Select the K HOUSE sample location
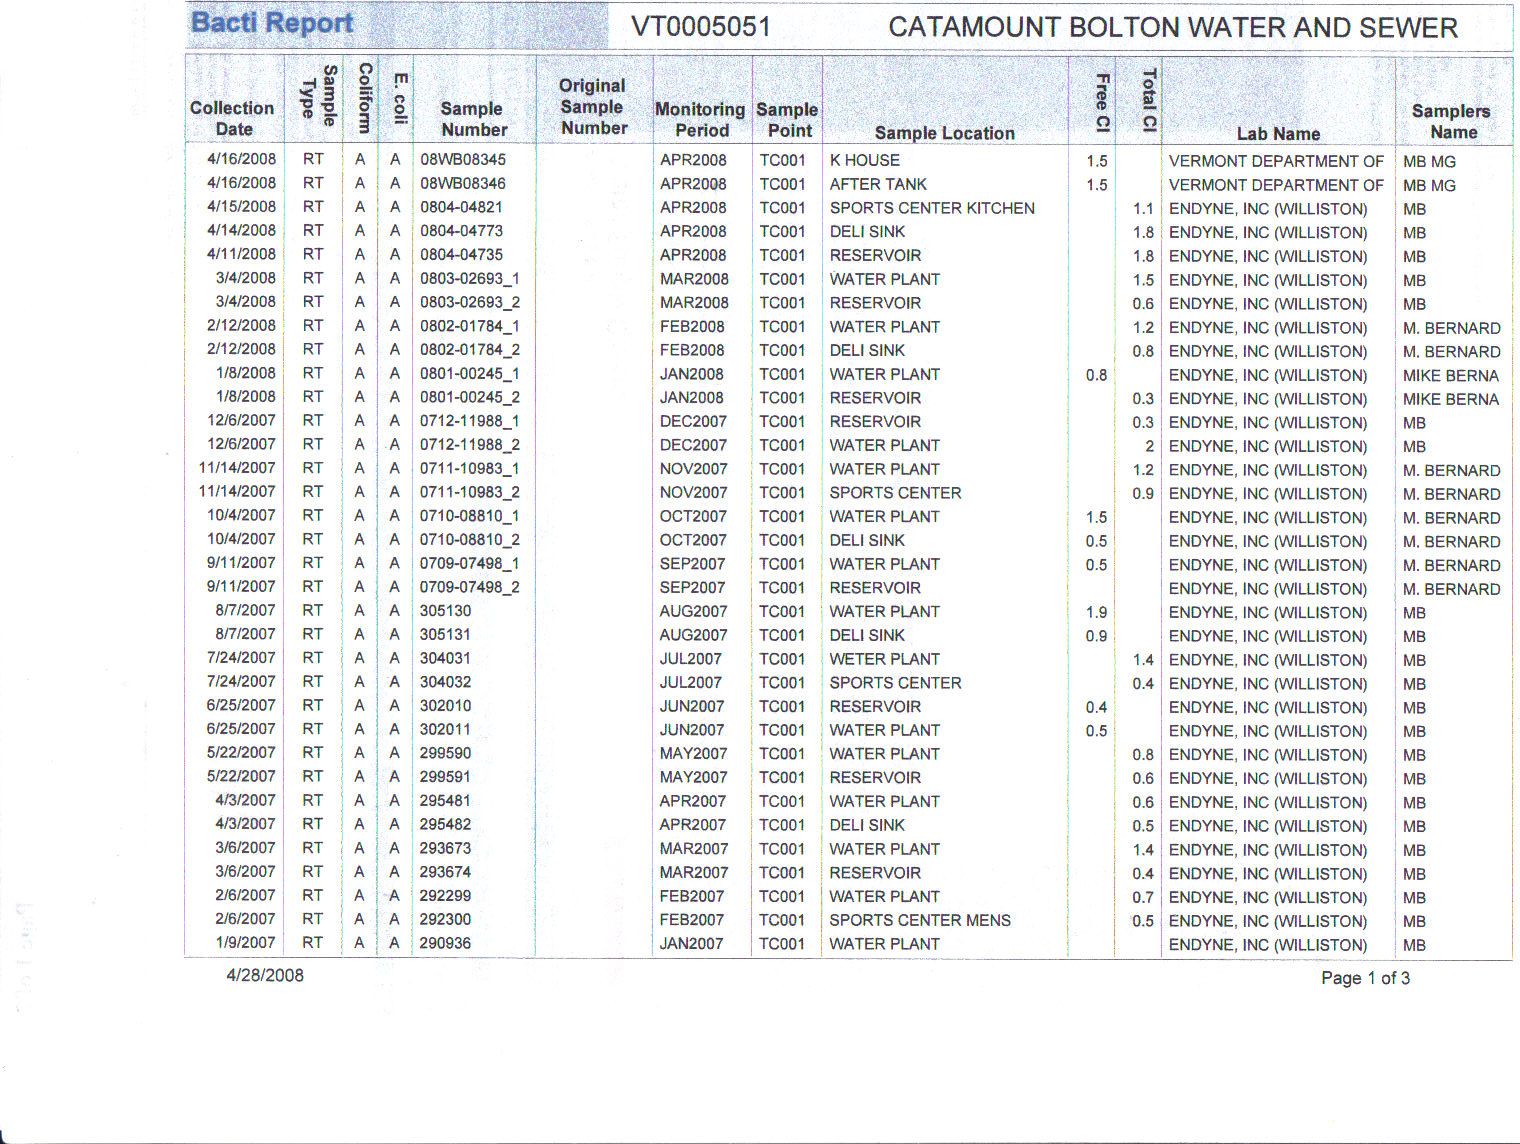Viewport: 1520px width, 1144px height. [x=864, y=160]
